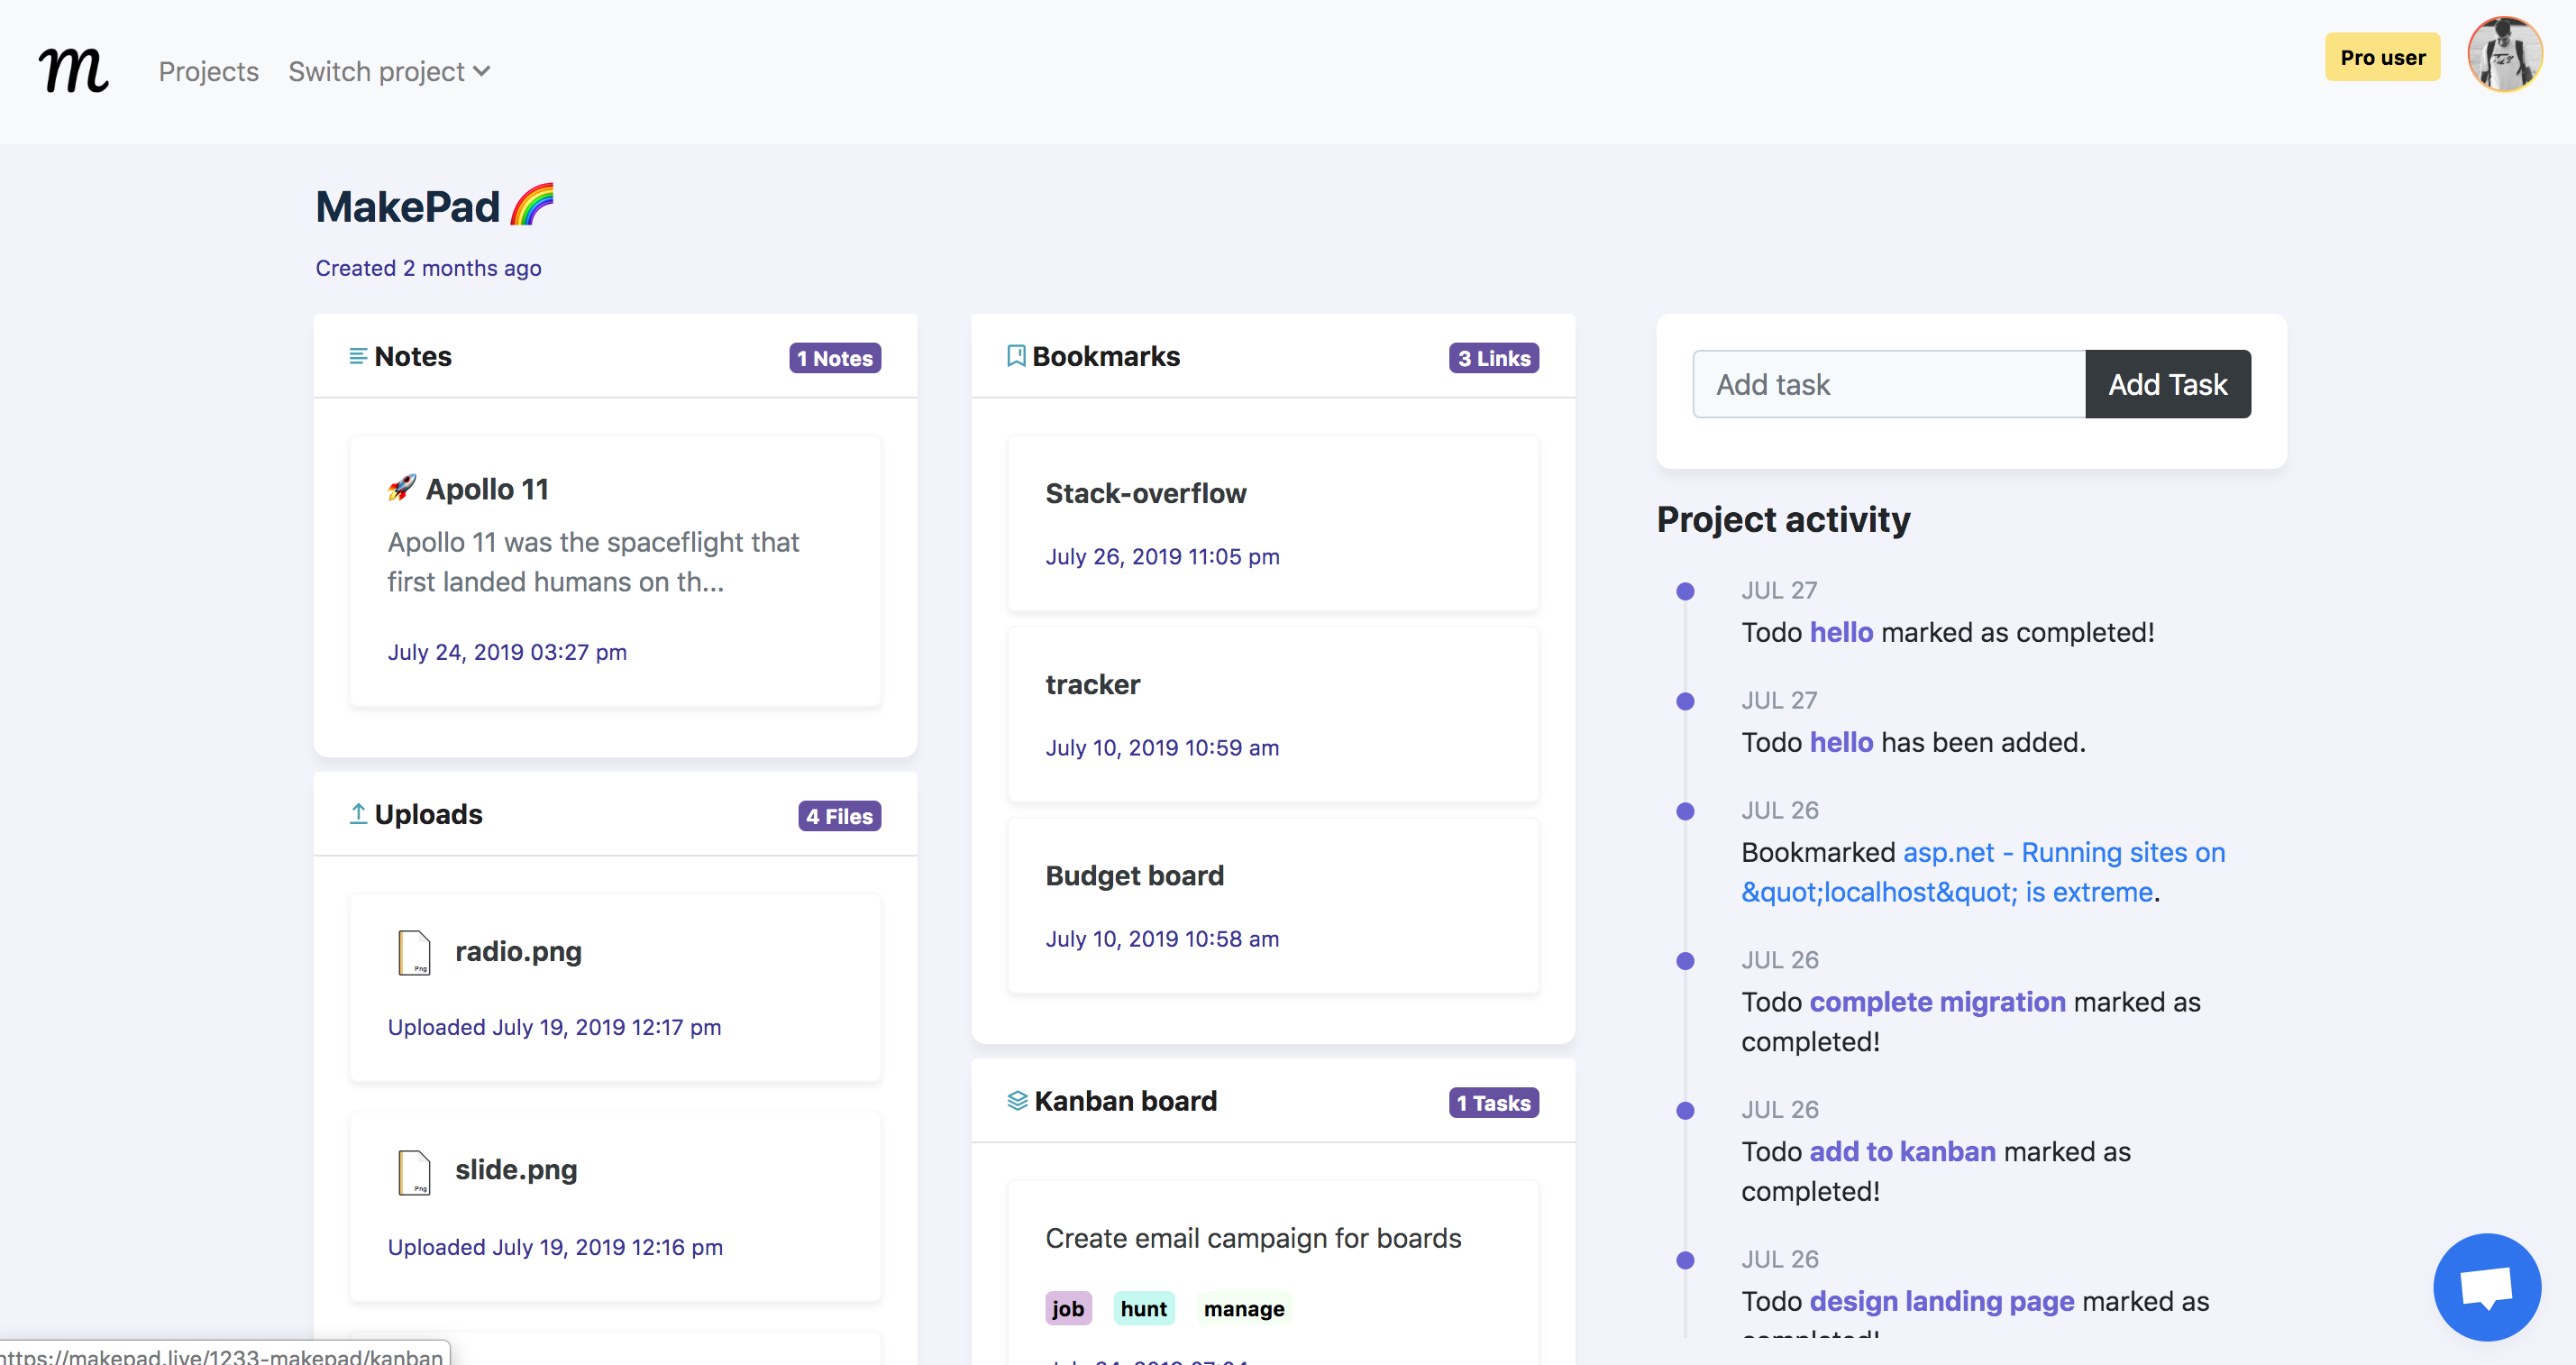Image resolution: width=2576 pixels, height=1365 pixels.
Task: Click the Kanban board layers icon
Action: click(x=1017, y=1101)
